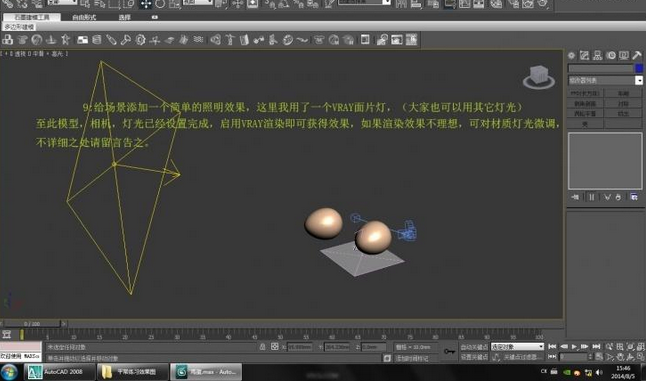Open the modifier list dropdown

pos(605,80)
